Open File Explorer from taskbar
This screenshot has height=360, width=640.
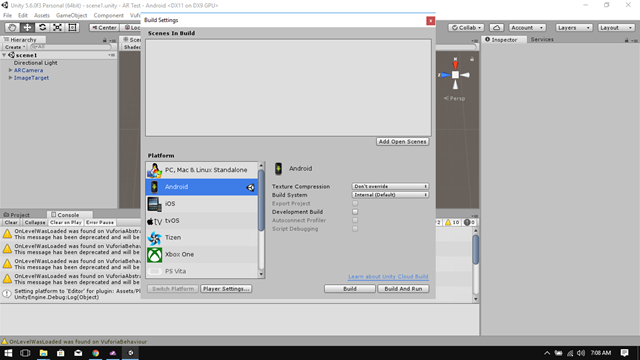43,353
